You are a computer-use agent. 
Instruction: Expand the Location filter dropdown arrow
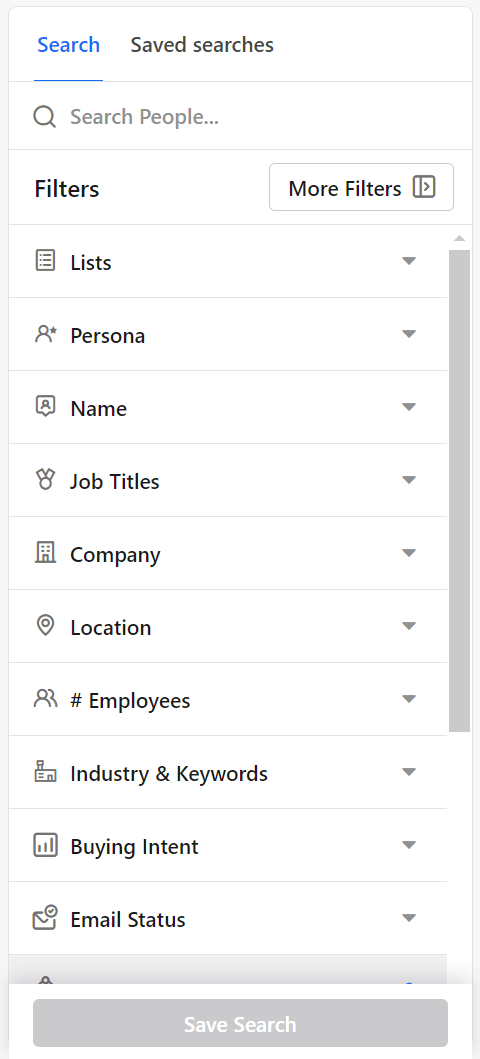click(x=408, y=625)
